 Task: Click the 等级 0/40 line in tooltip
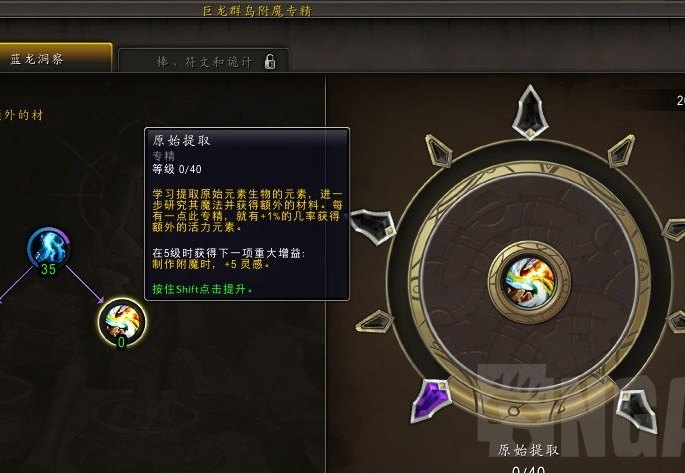click(177, 169)
